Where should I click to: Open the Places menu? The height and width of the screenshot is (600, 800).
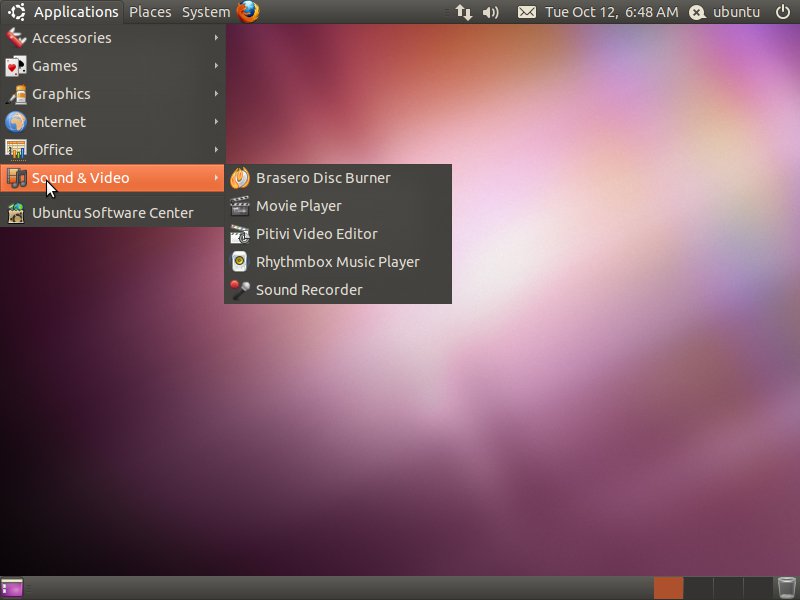150,12
